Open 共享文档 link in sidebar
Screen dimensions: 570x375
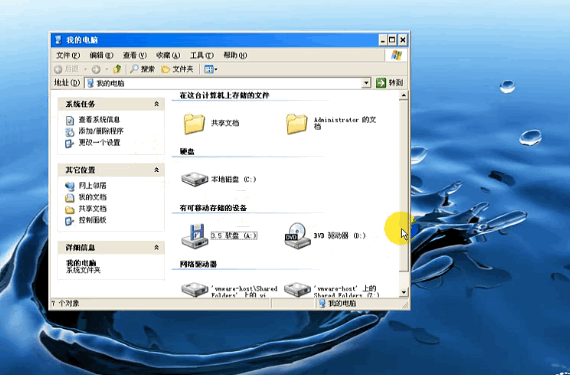pyautogui.click(x=92, y=209)
